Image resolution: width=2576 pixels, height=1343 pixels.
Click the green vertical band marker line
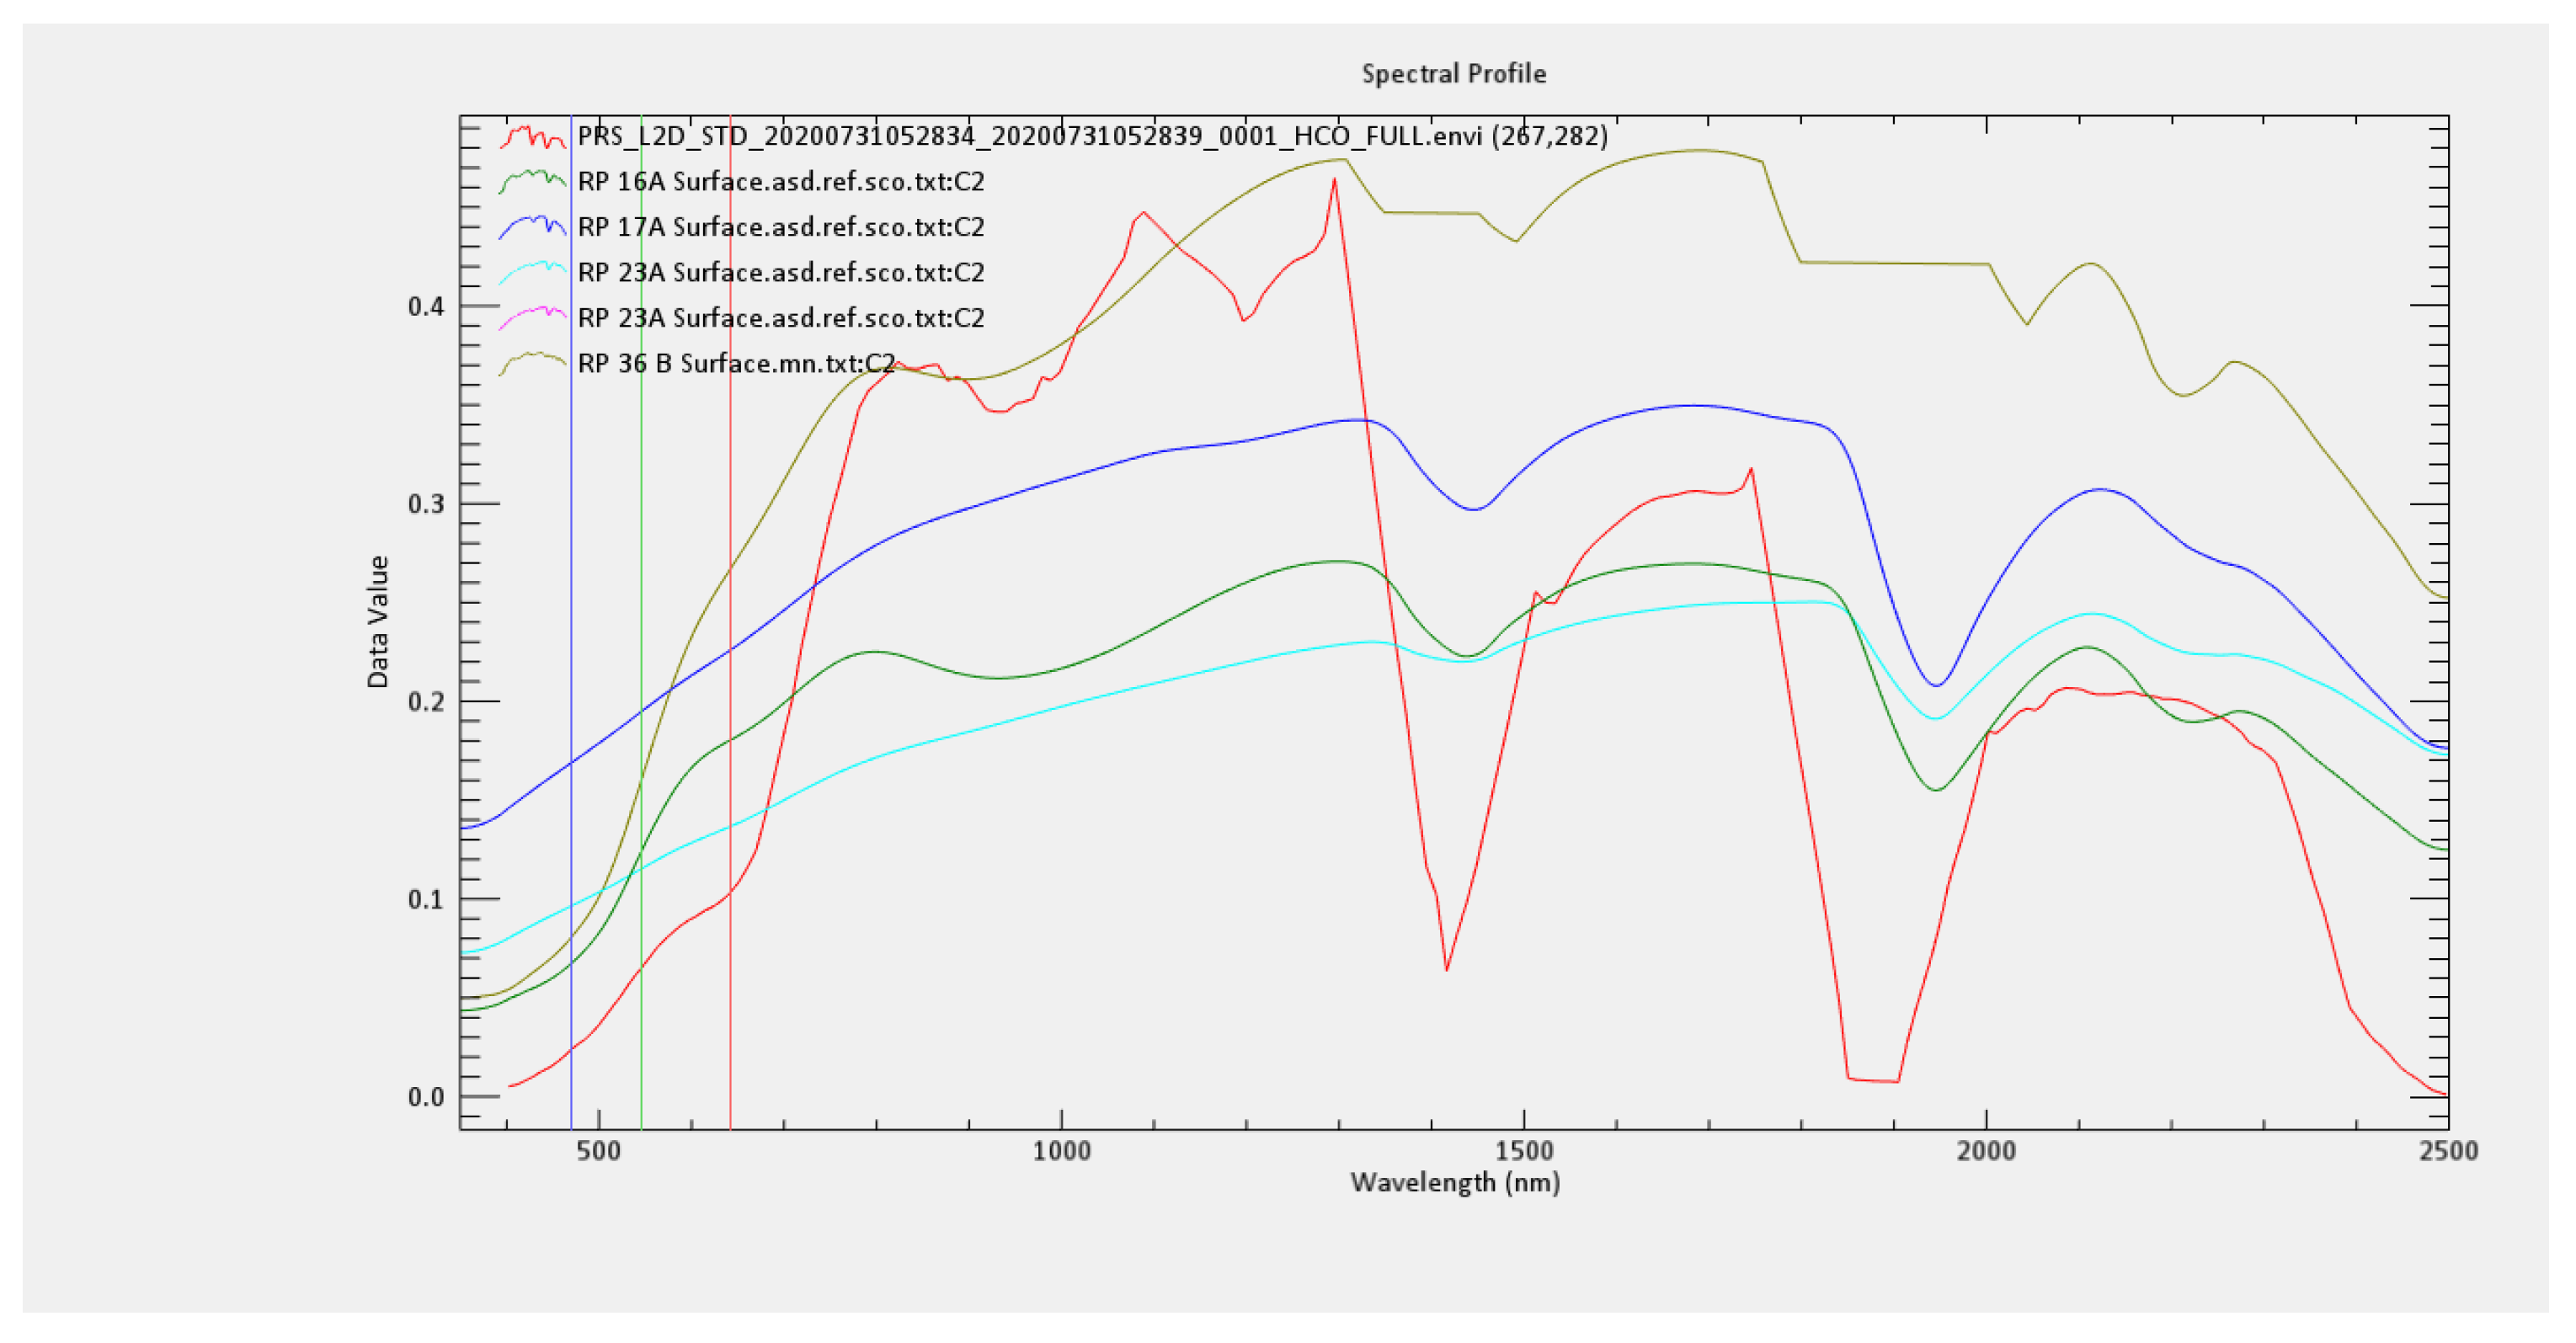tap(641, 500)
